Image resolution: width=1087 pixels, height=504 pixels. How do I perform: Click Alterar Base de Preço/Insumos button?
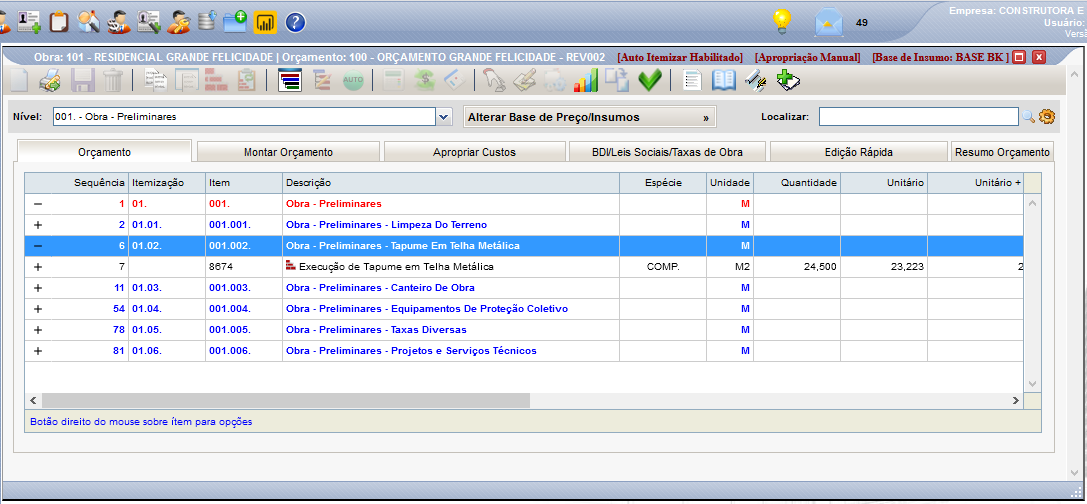coord(590,117)
